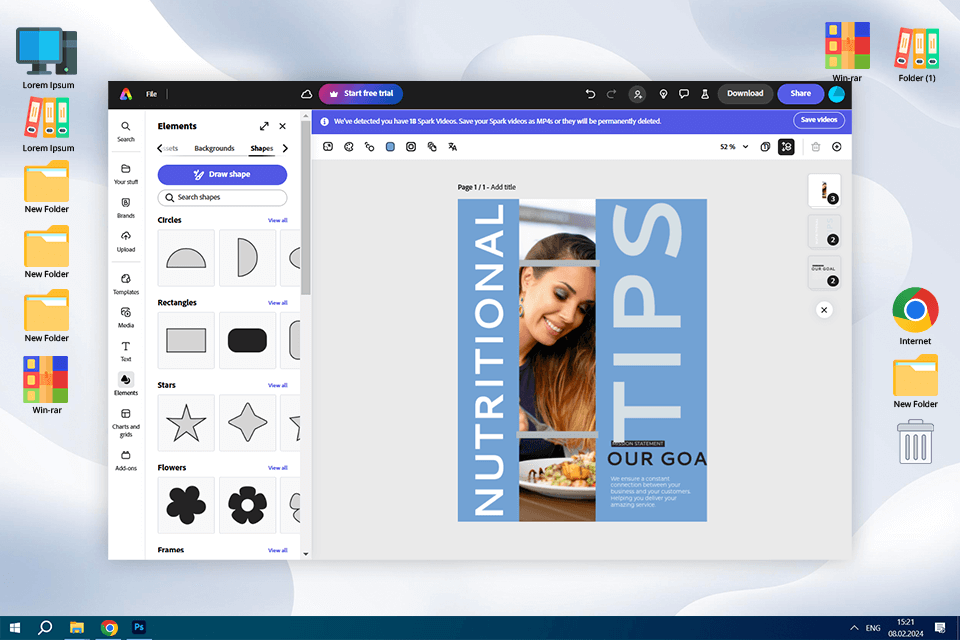
Task: Click the Download button
Action: 745,94
